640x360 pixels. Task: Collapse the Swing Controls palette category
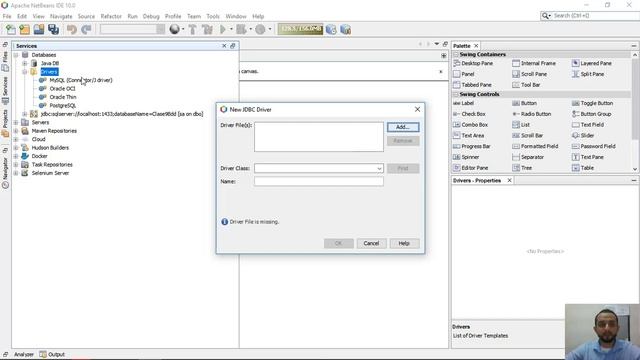(456, 94)
